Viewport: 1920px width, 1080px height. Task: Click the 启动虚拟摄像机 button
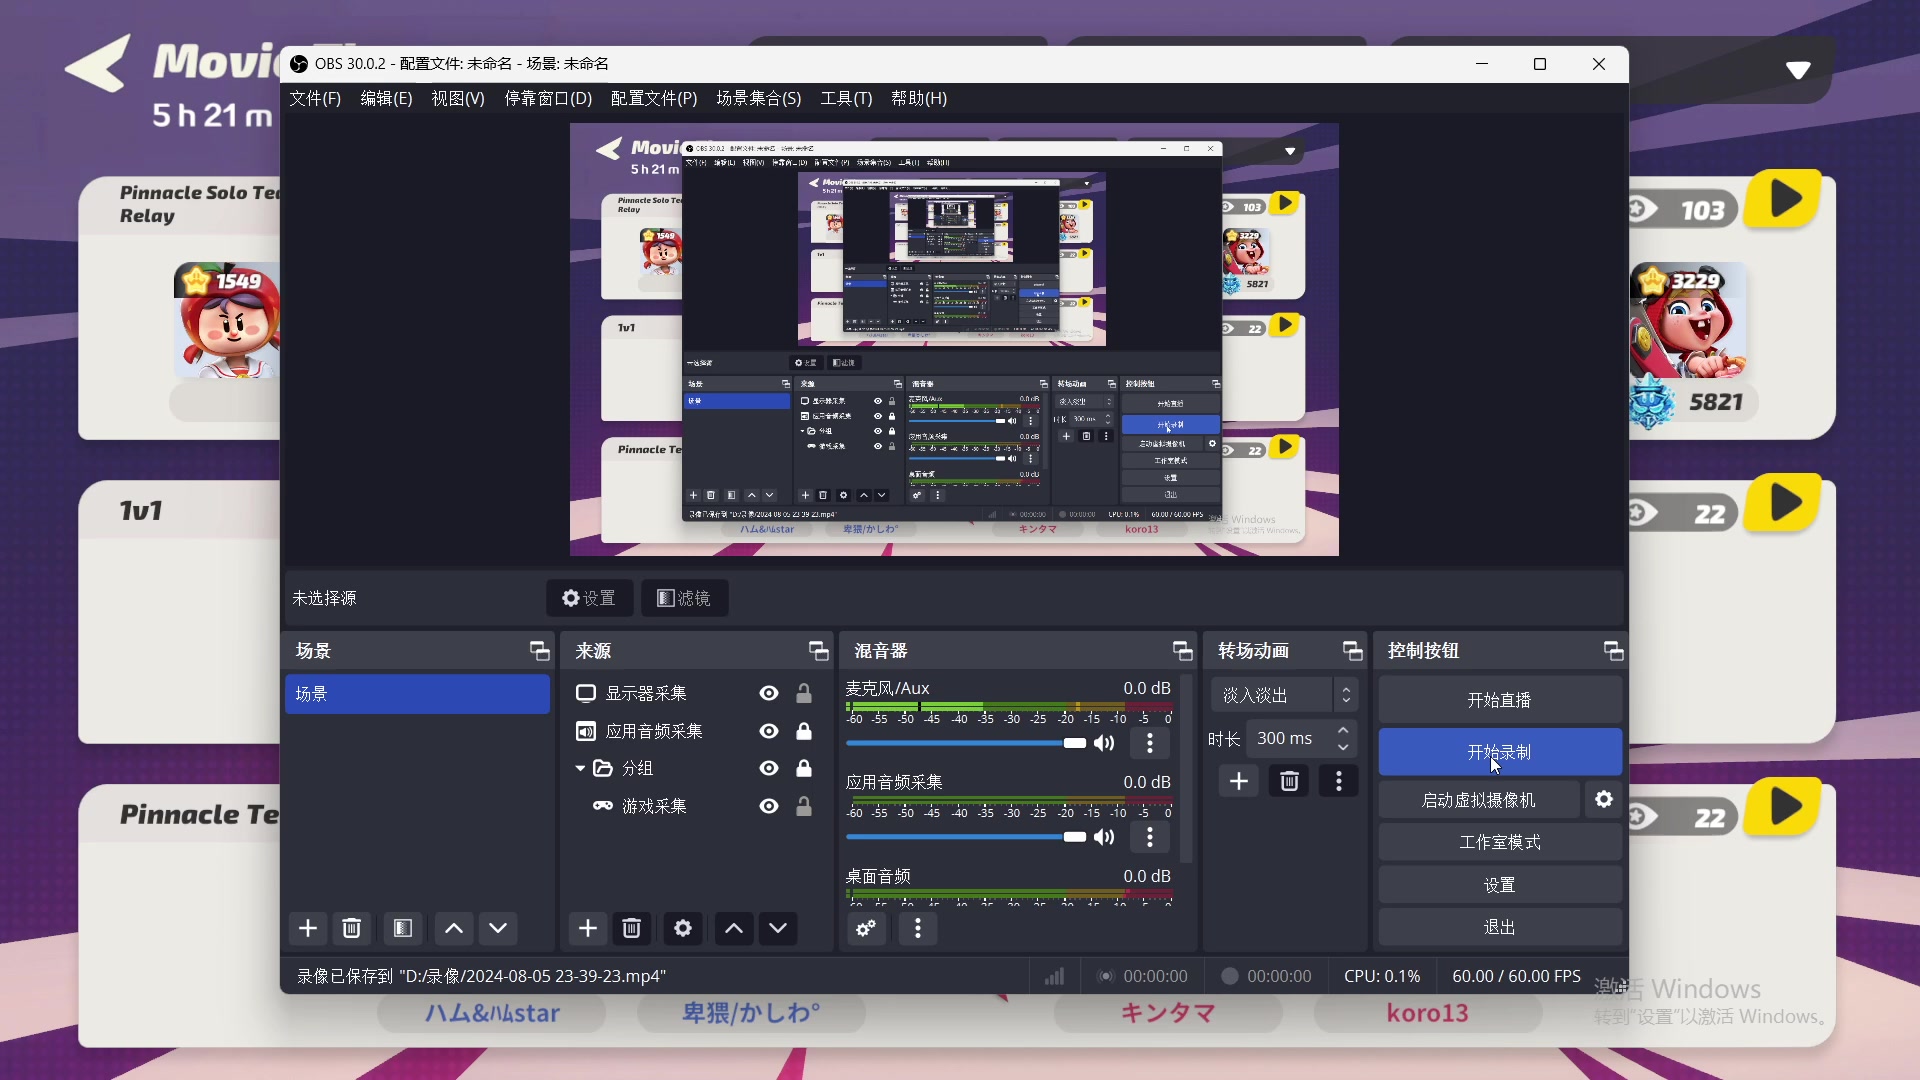(x=1478, y=800)
